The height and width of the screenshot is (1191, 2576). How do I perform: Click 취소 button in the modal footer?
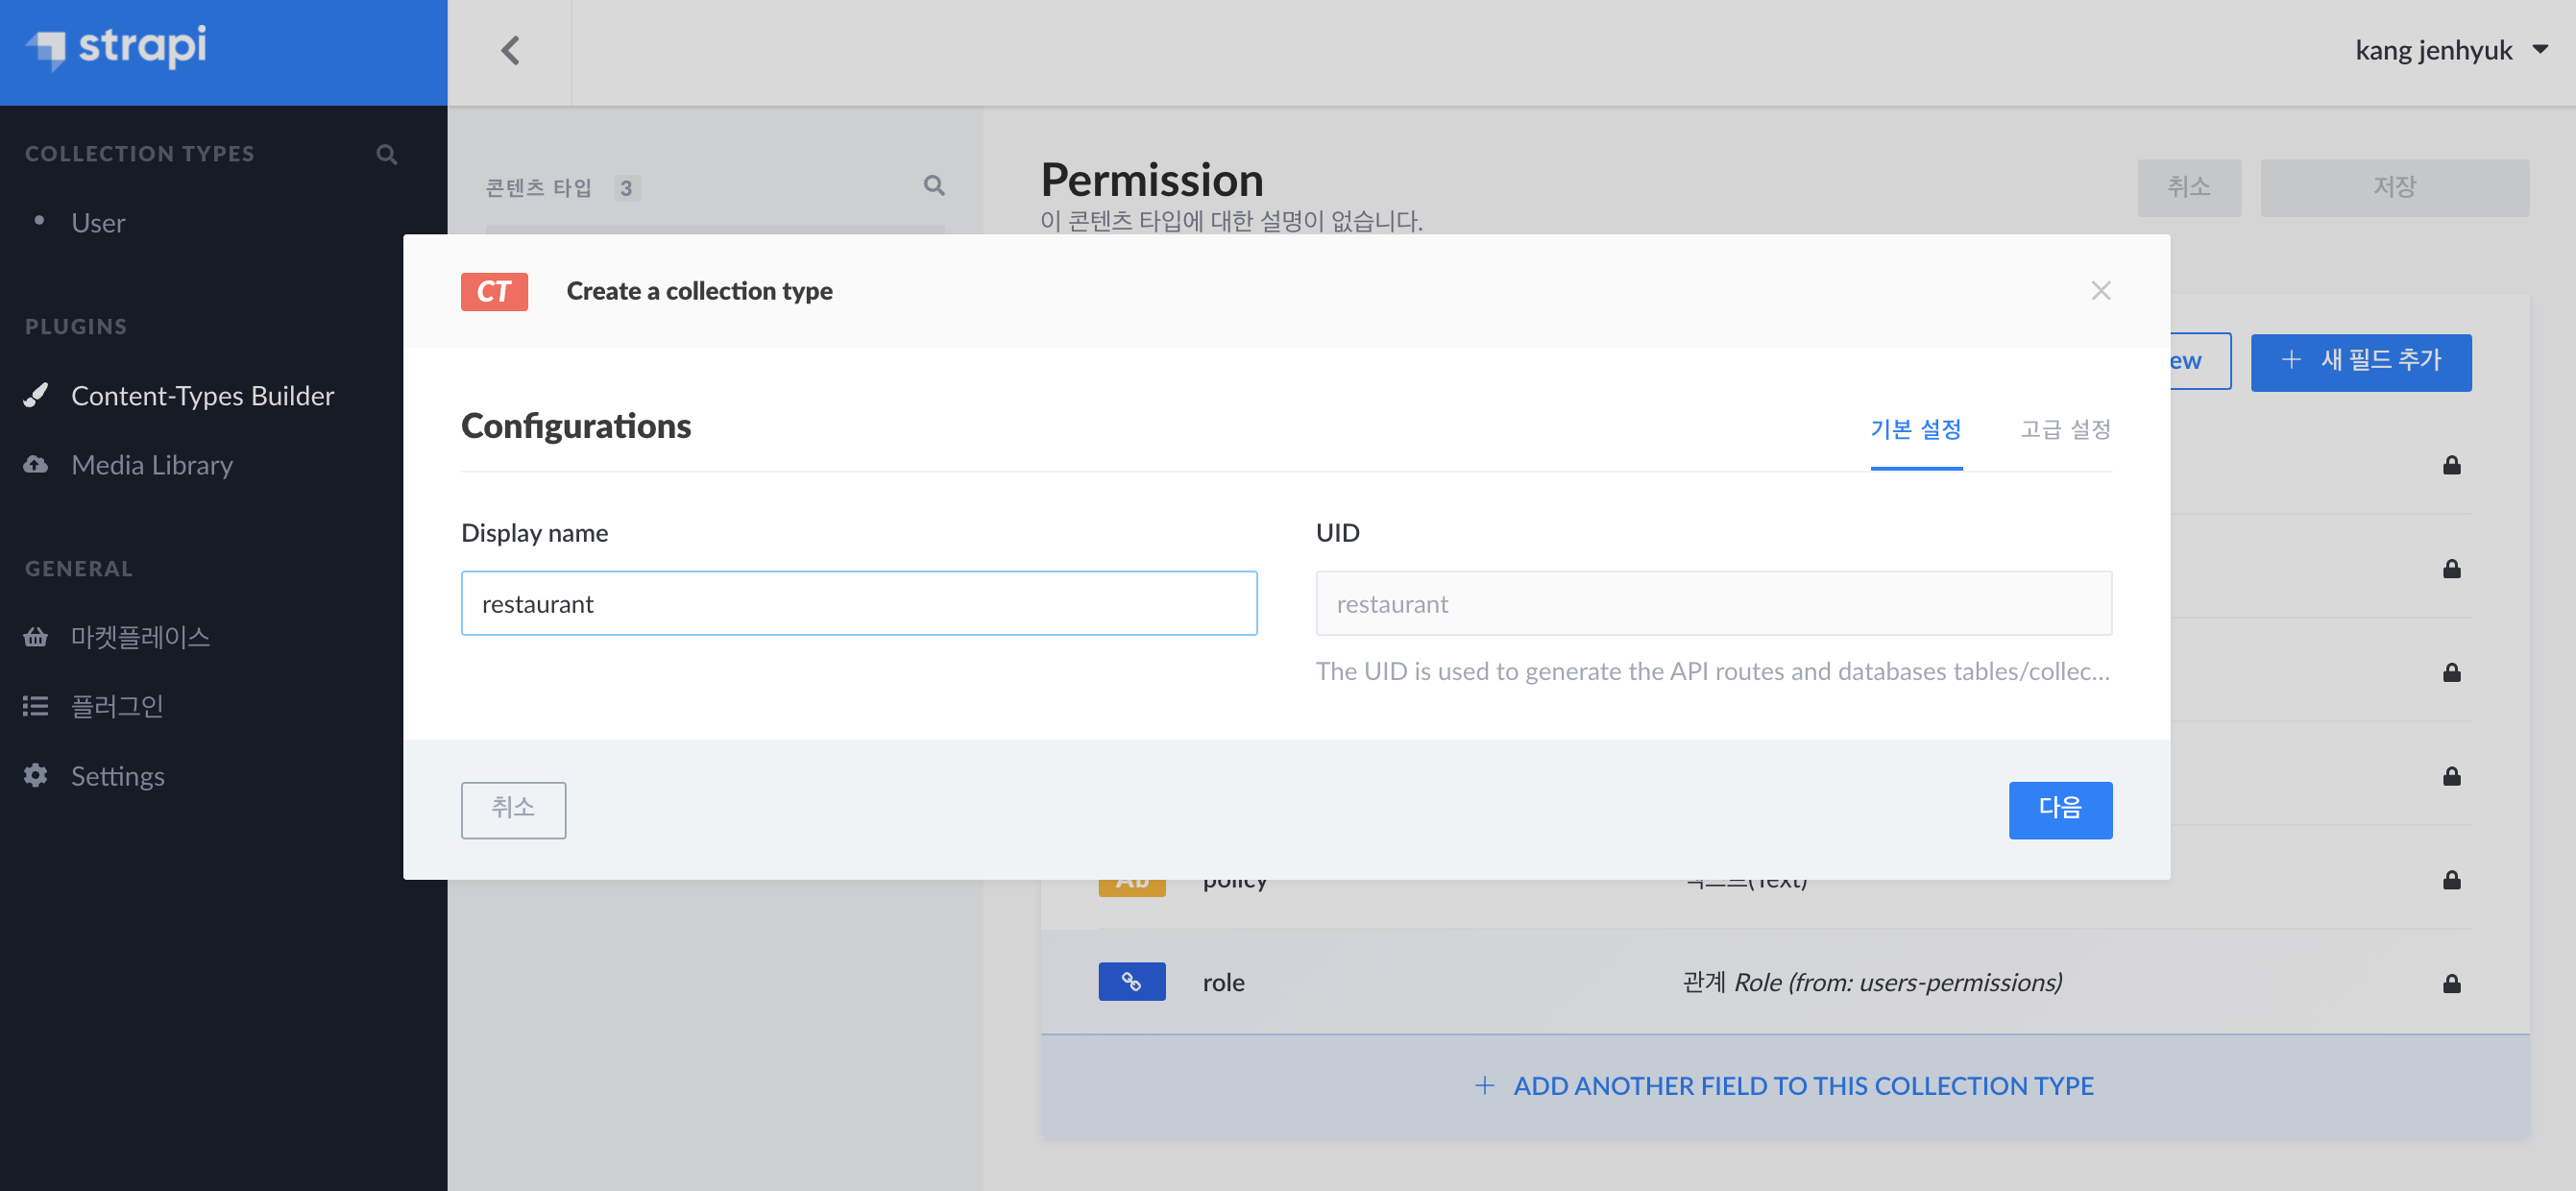click(x=513, y=809)
